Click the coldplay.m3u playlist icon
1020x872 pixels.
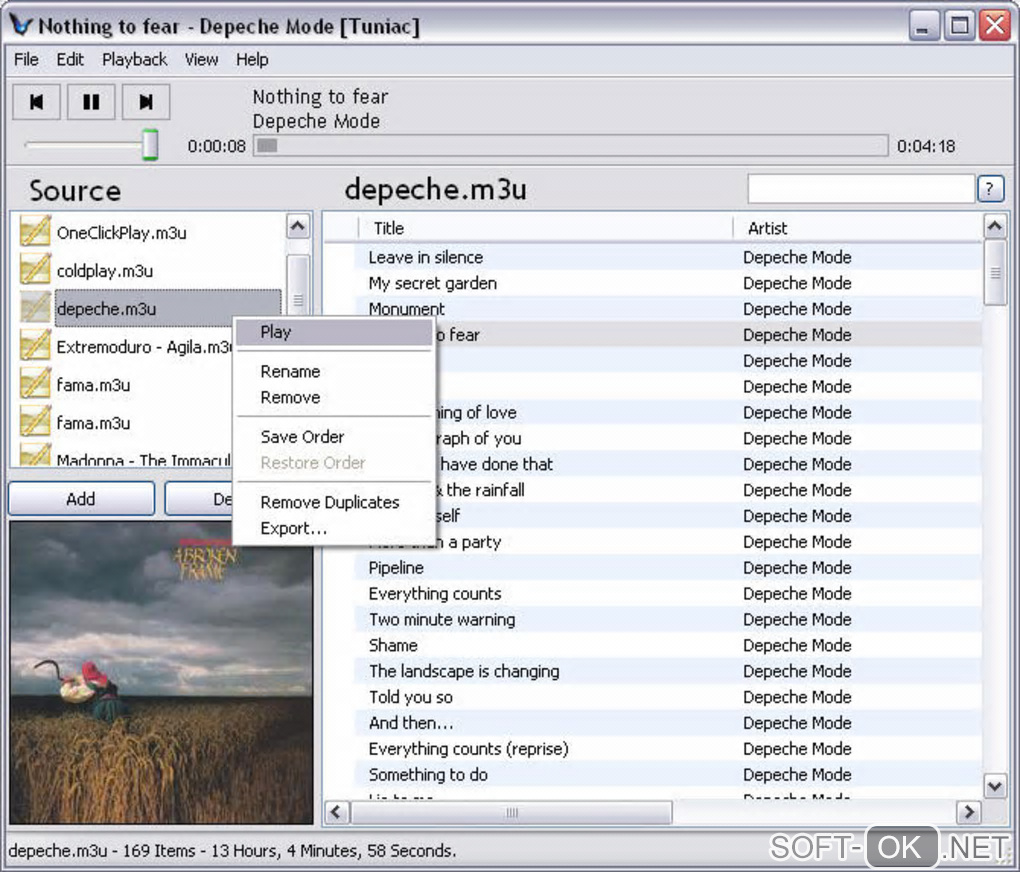coord(35,269)
